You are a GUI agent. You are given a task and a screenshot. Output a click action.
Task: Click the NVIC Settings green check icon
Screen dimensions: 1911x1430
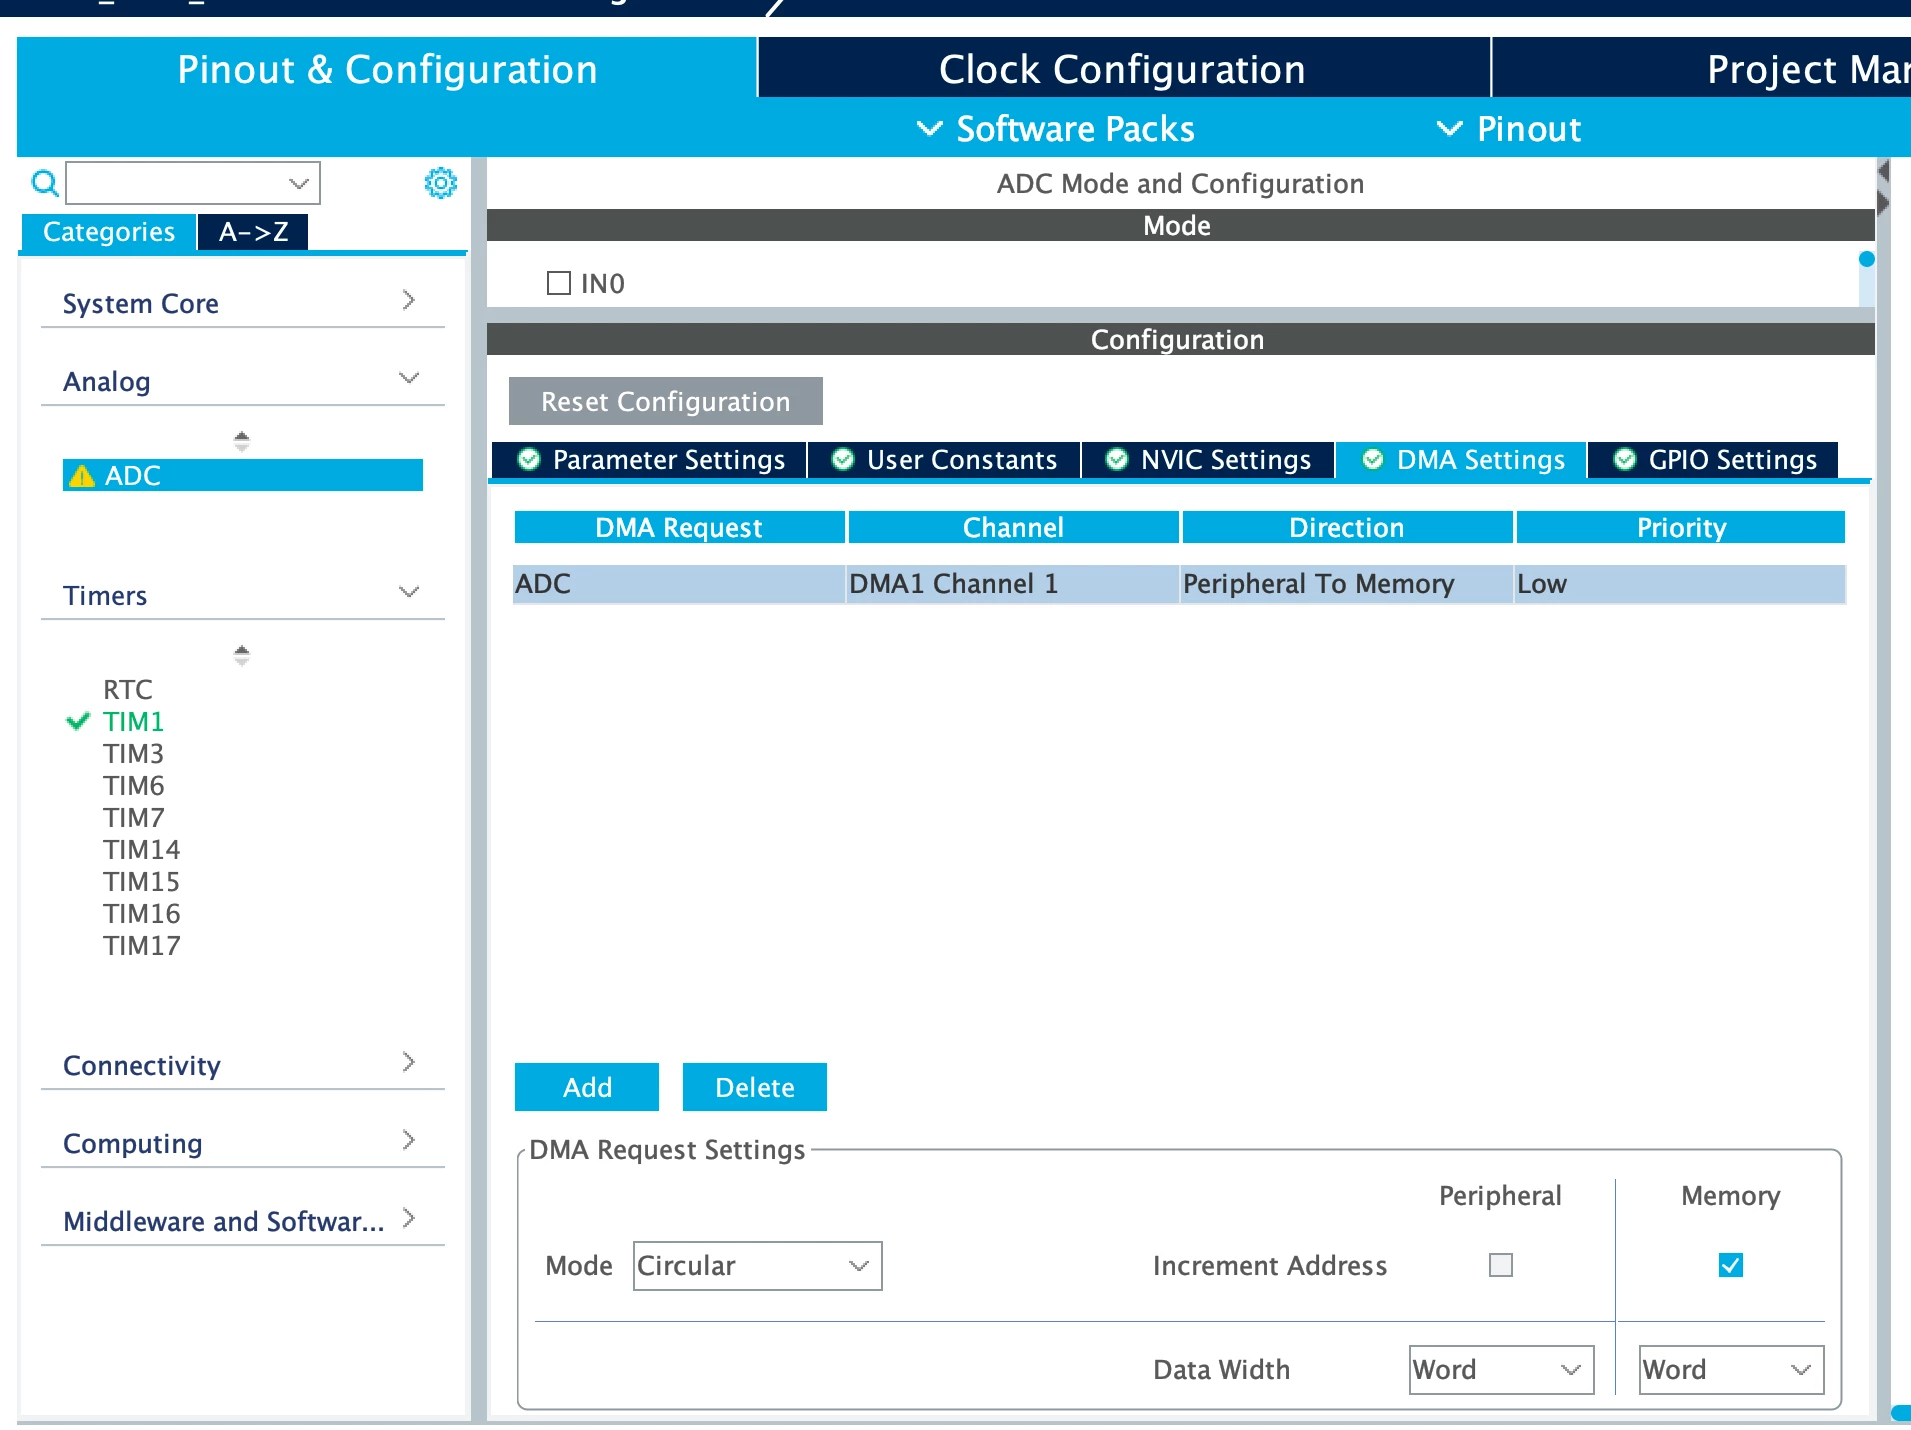point(1117,459)
